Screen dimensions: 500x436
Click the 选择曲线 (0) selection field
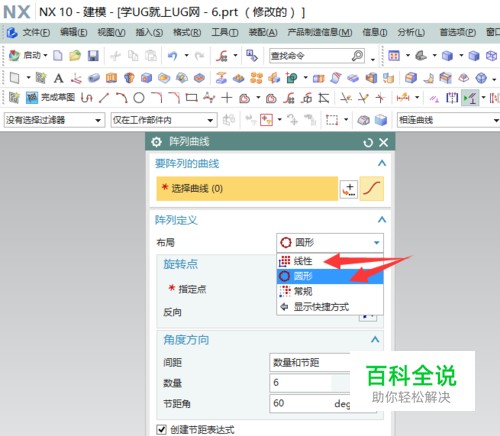pyautogui.click(x=247, y=189)
